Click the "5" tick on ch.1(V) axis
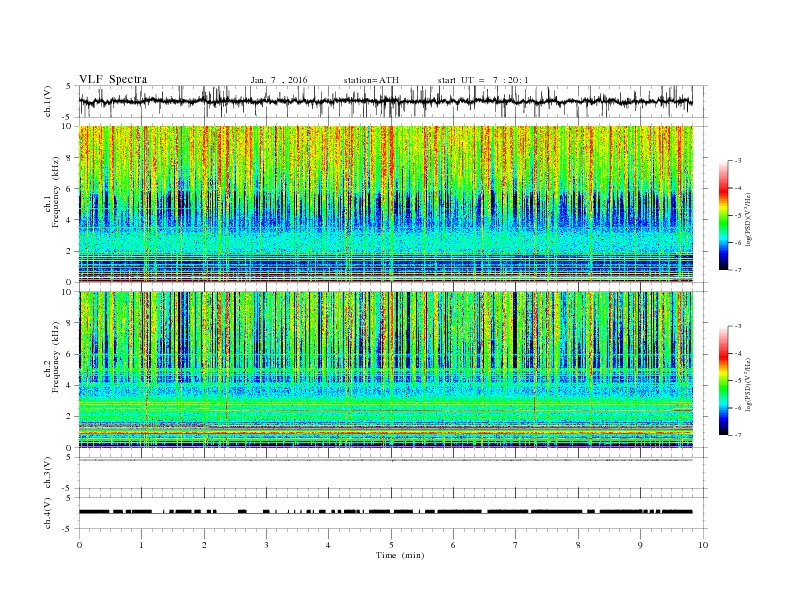 [70, 86]
